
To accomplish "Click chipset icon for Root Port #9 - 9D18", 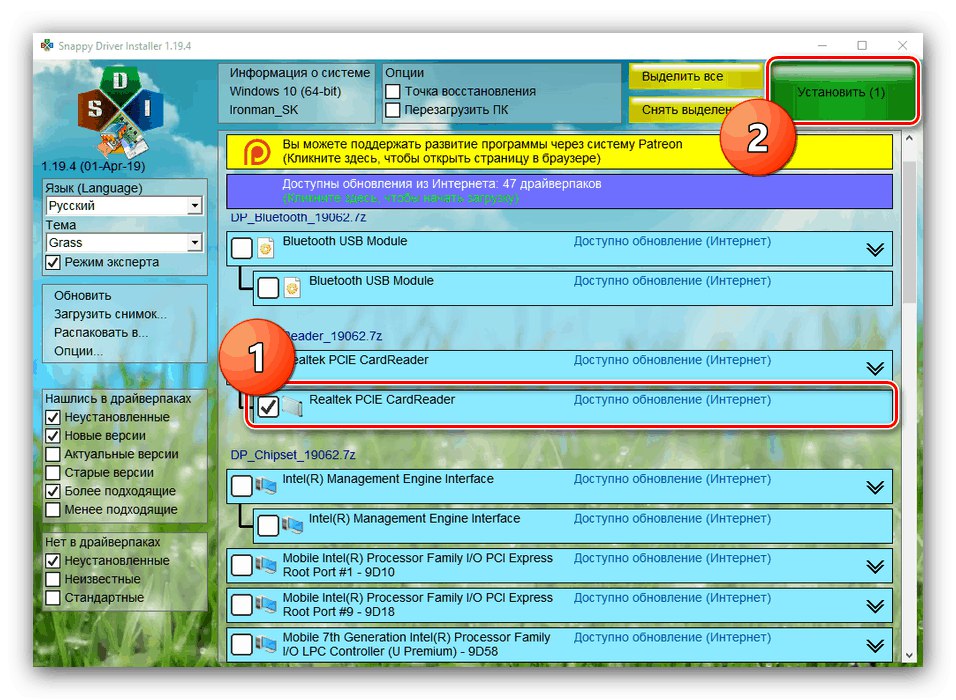I will 265,605.
